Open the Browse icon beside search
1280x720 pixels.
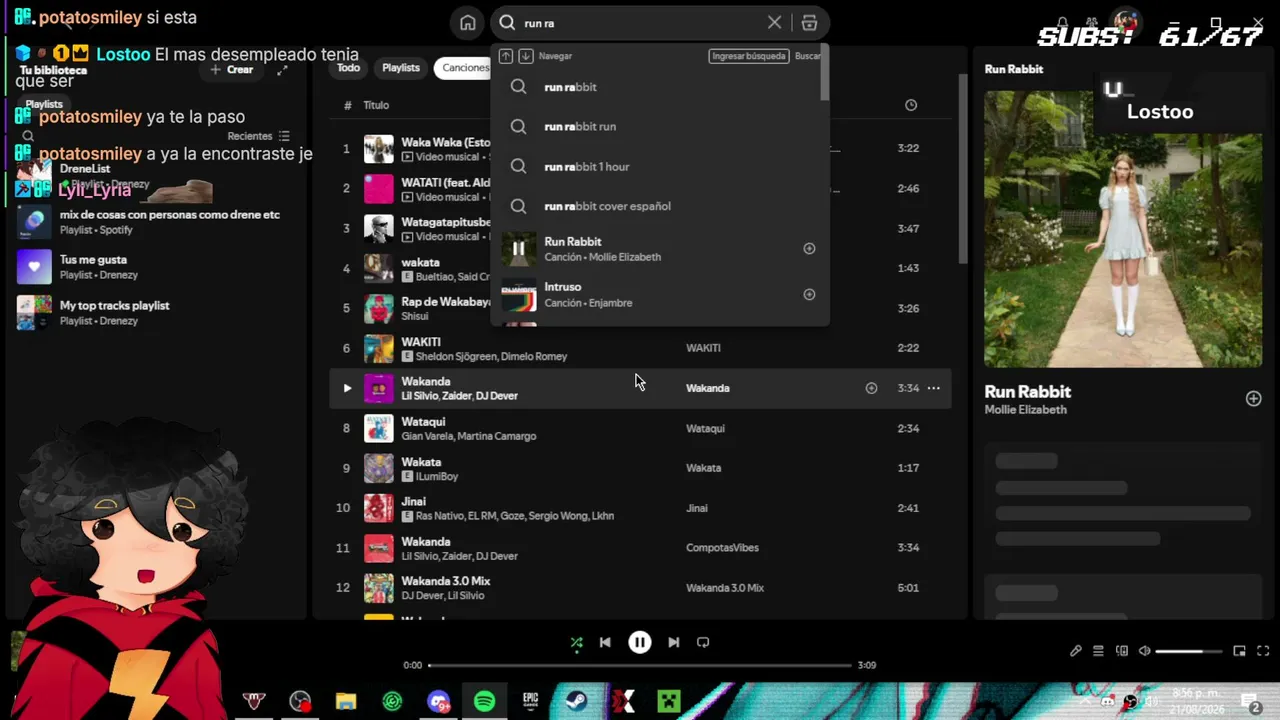(x=810, y=23)
